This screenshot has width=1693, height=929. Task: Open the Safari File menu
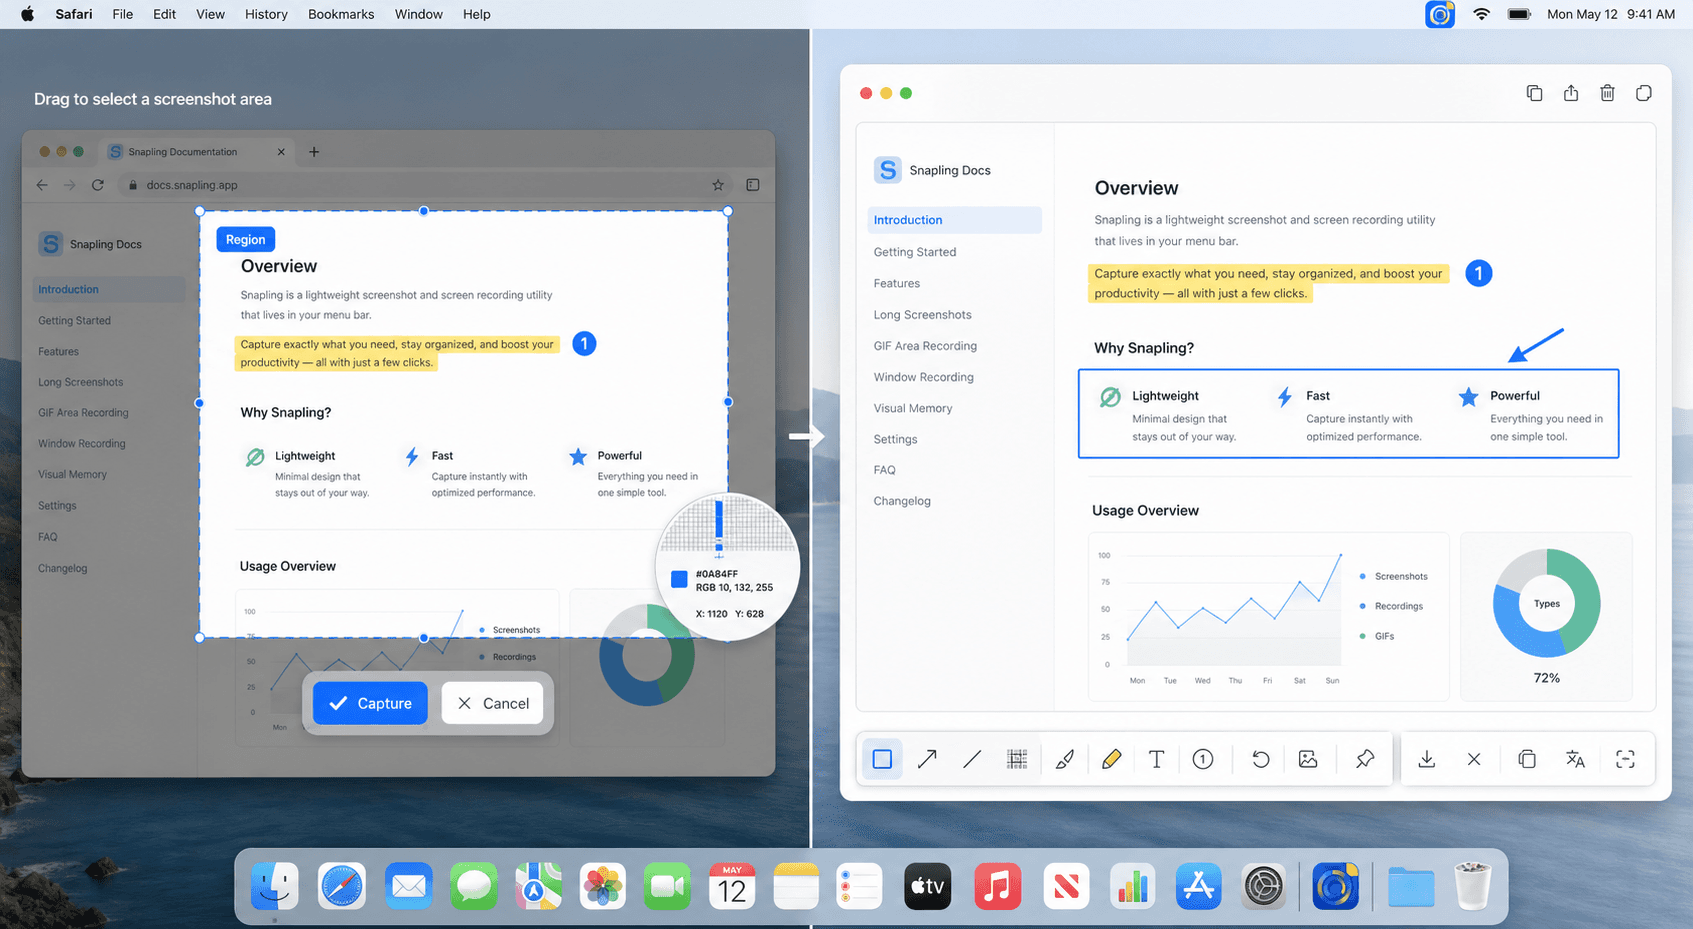point(123,14)
